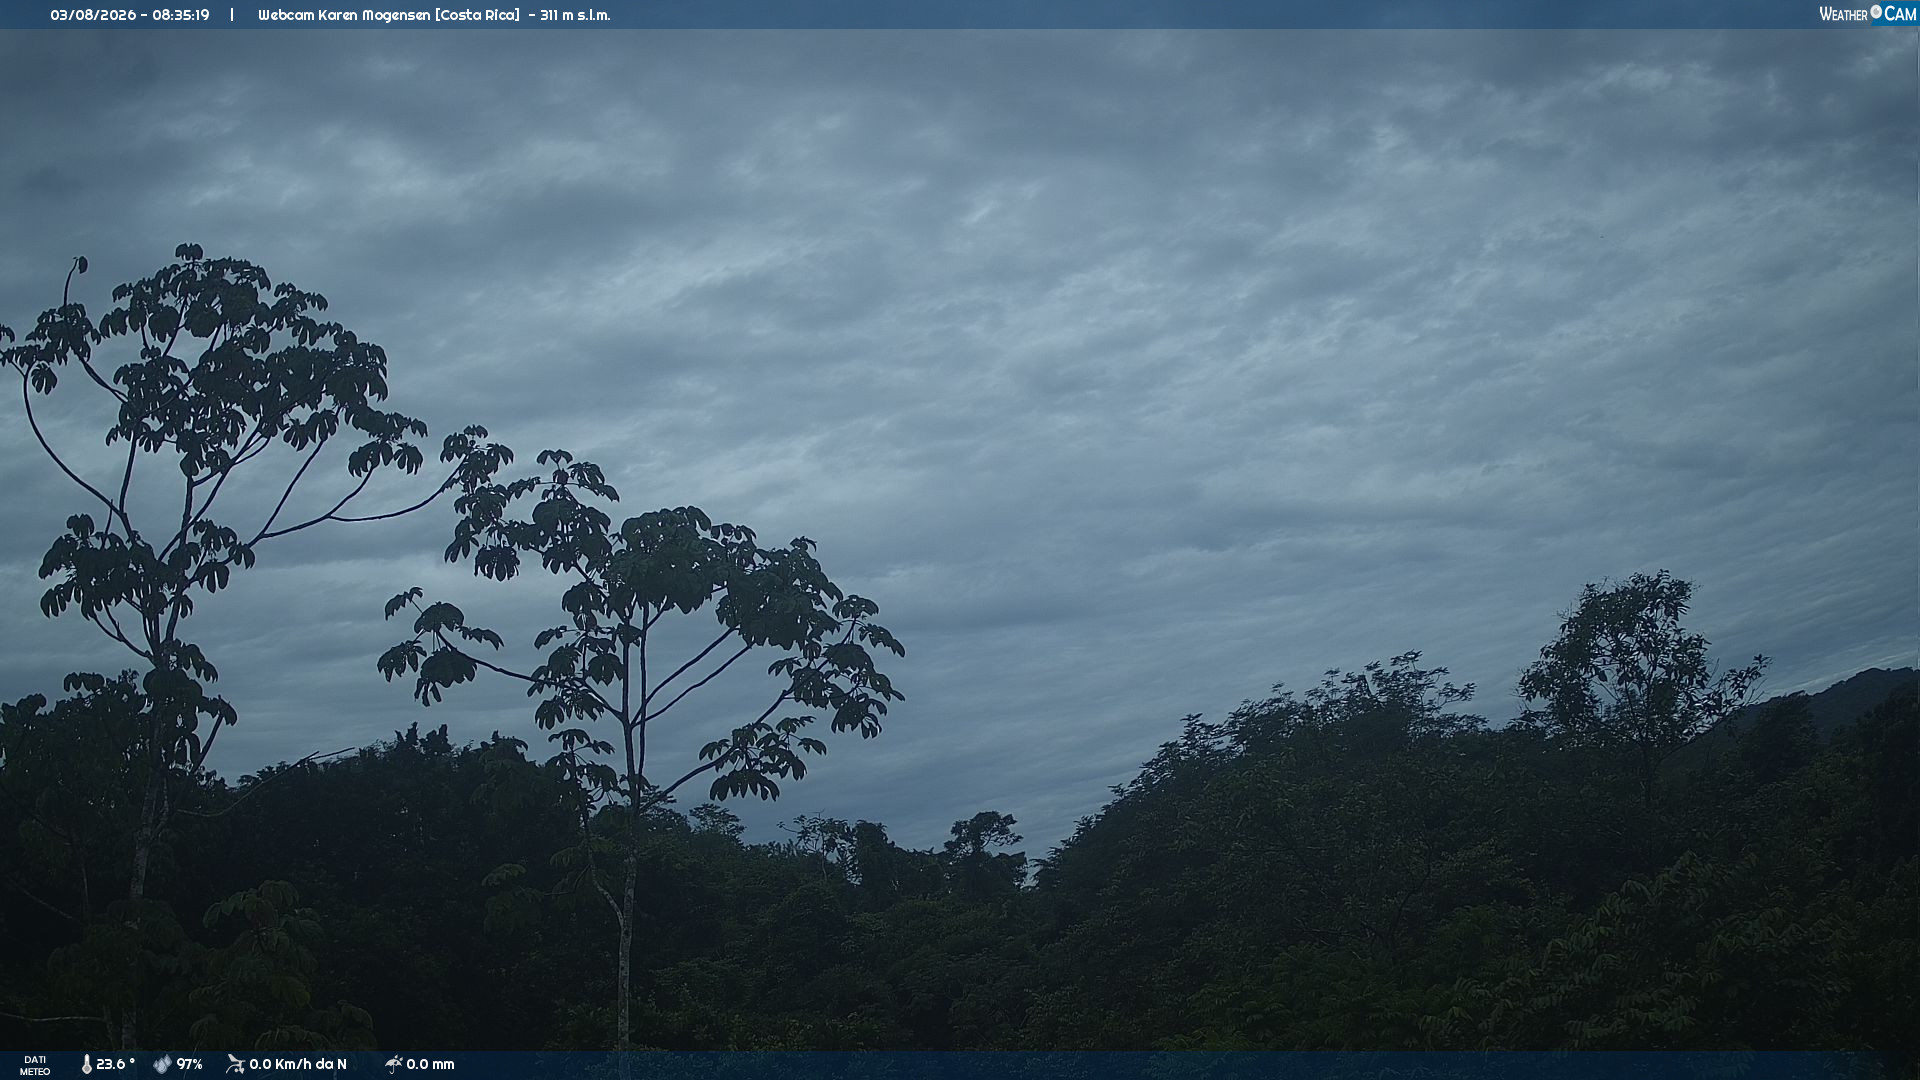Click the DATI METEO label
The height and width of the screenshot is (1080, 1920).
[x=35, y=1065]
